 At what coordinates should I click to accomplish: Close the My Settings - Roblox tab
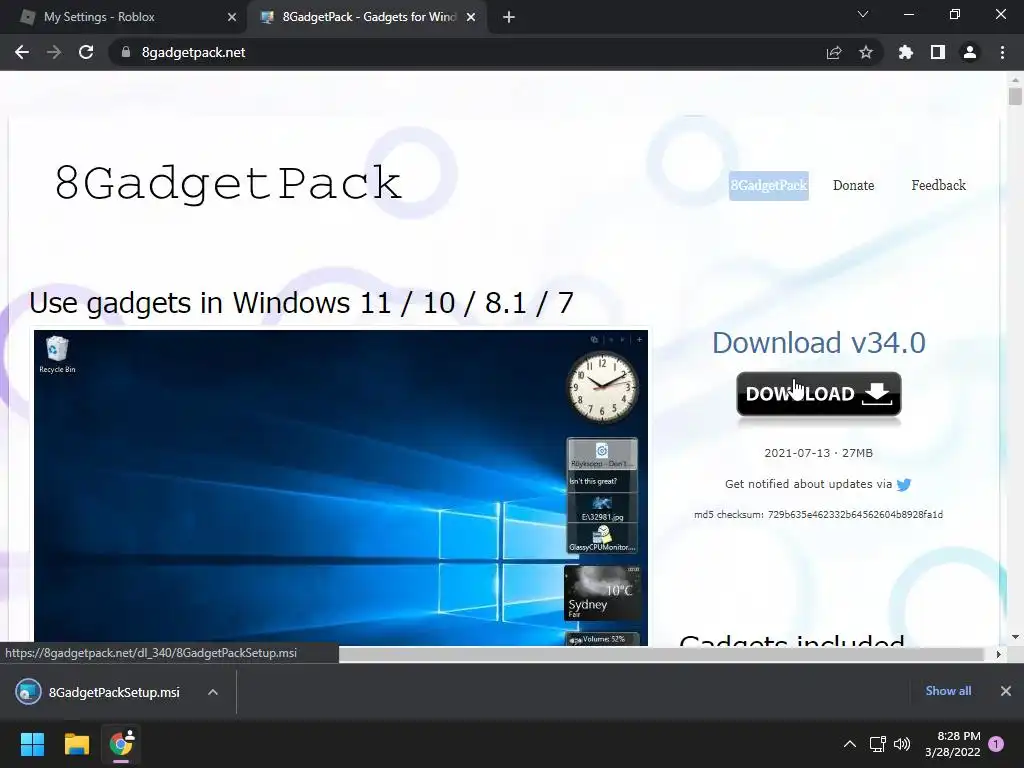pos(232,18)
